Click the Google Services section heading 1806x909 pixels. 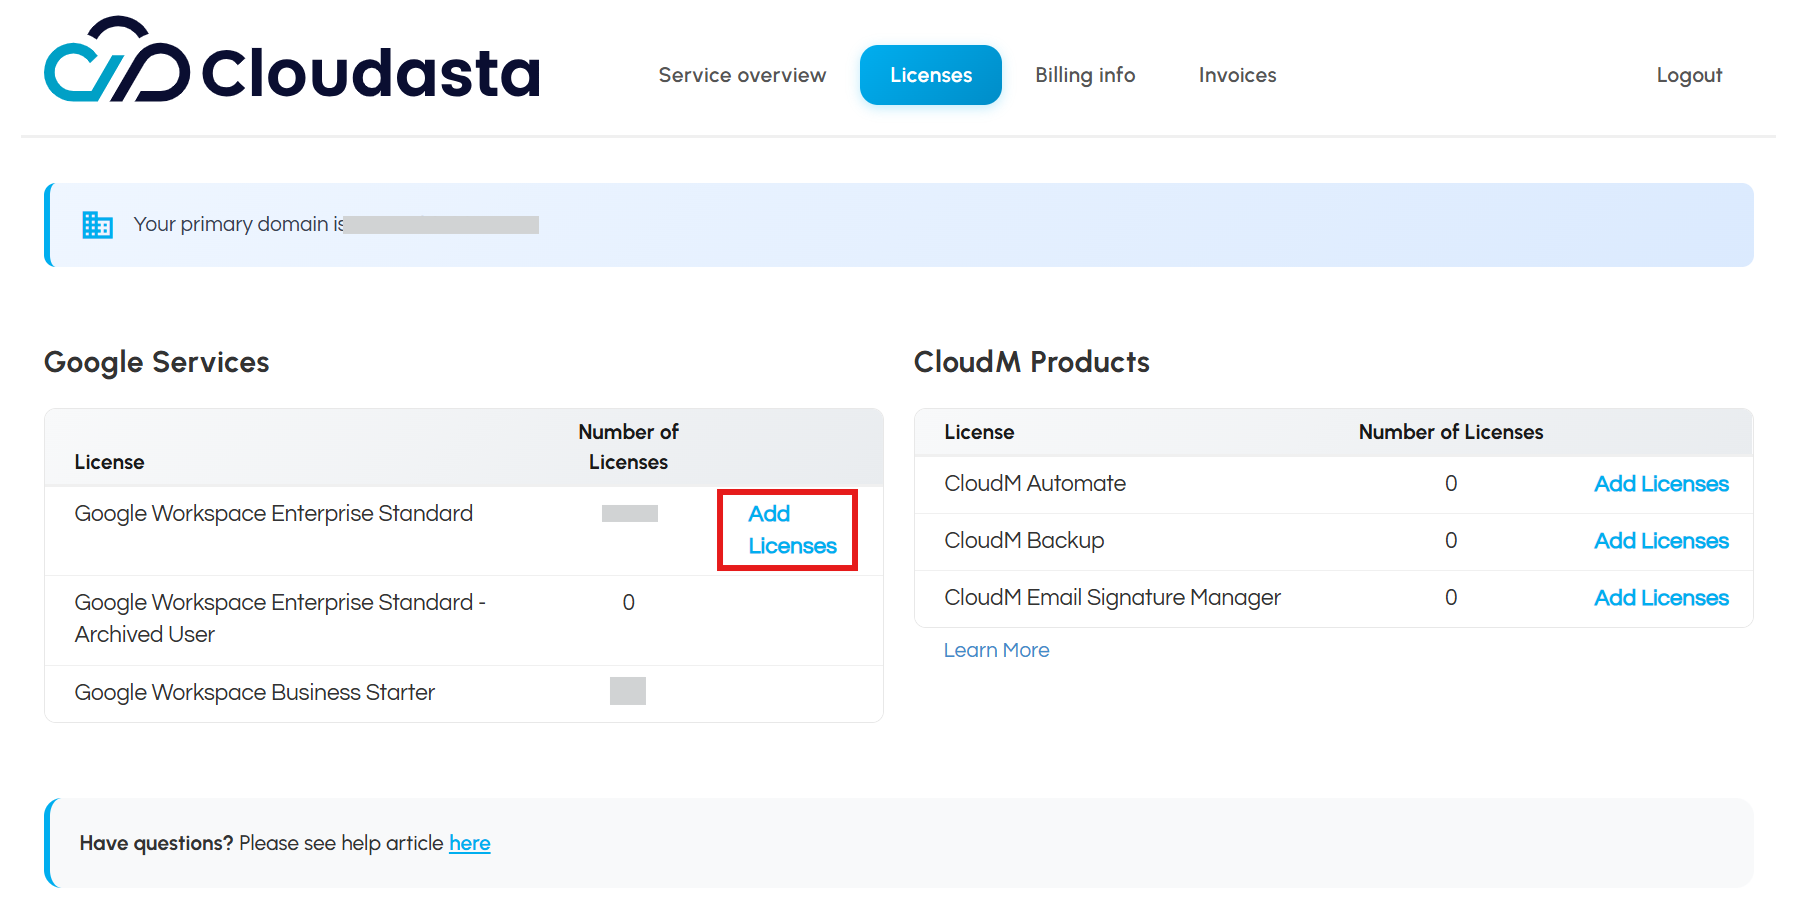tap(157, 362)
